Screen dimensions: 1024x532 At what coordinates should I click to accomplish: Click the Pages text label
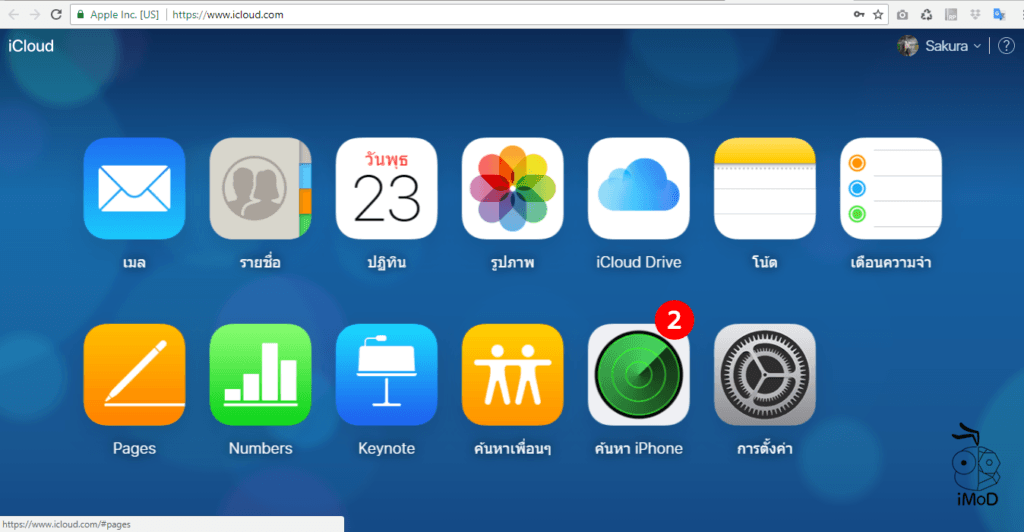click(134, 448)
